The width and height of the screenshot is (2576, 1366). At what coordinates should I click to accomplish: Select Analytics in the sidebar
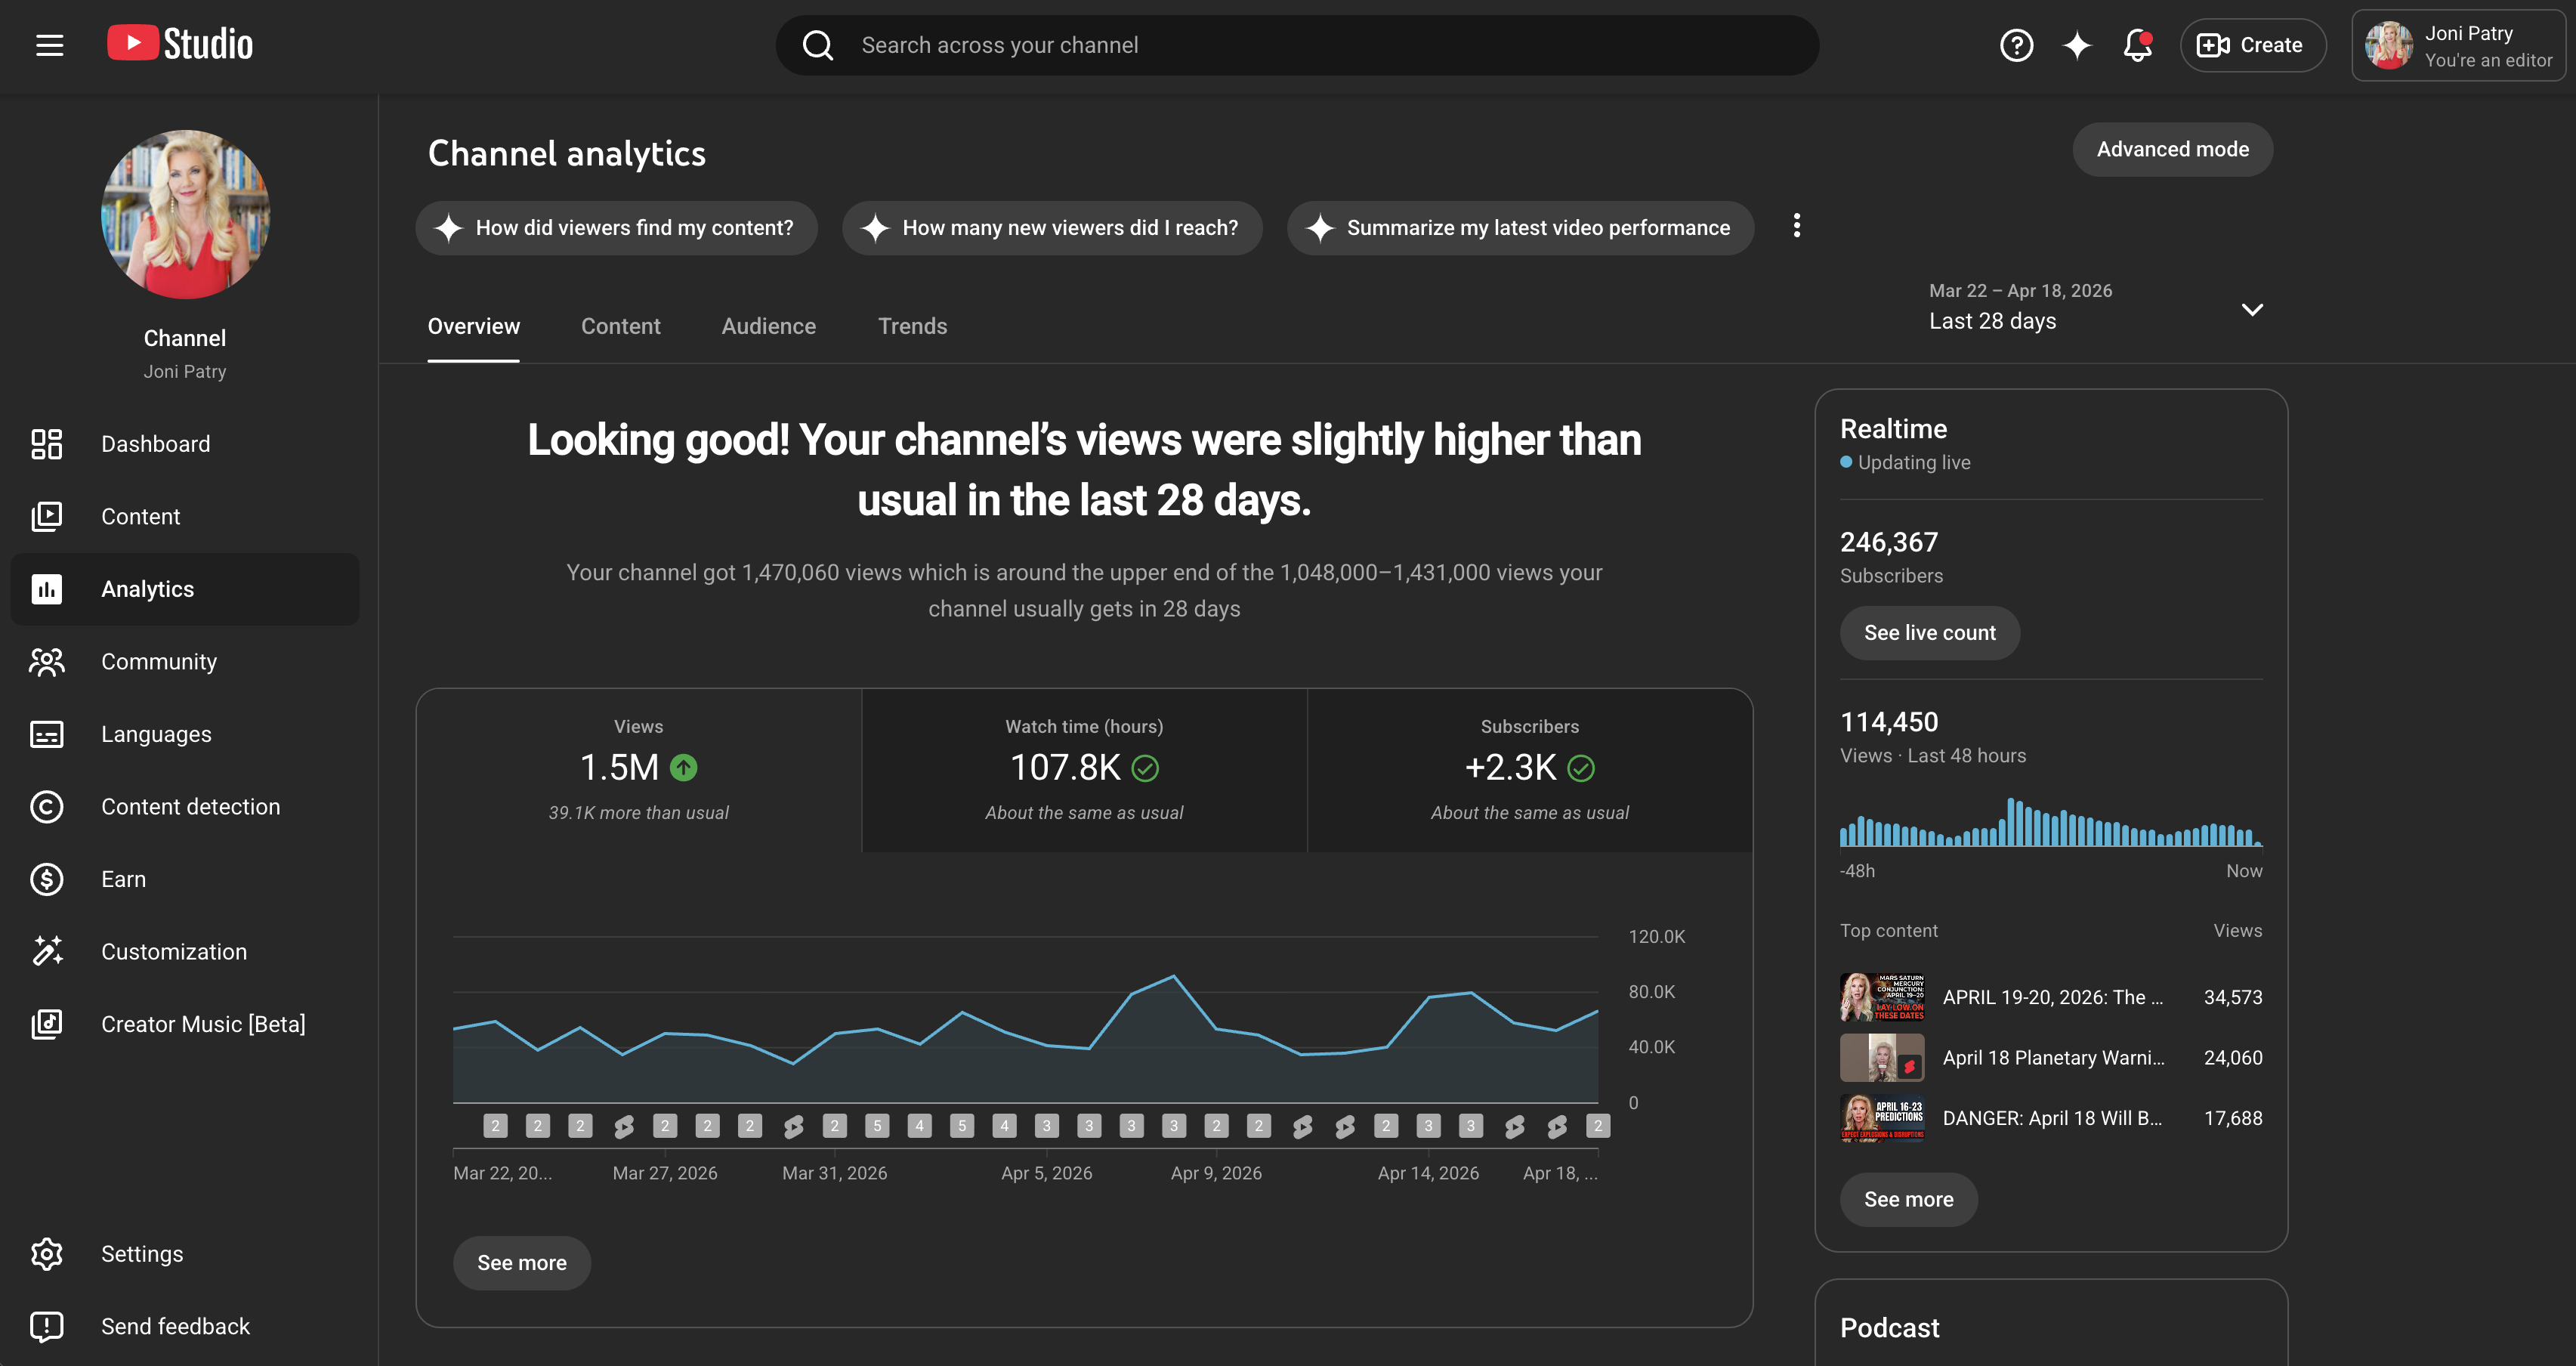[x=185, y=589]
